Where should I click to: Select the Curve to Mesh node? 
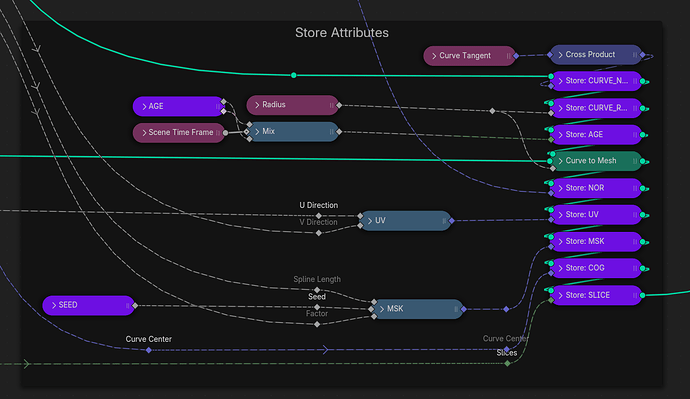tap(596, 161)
